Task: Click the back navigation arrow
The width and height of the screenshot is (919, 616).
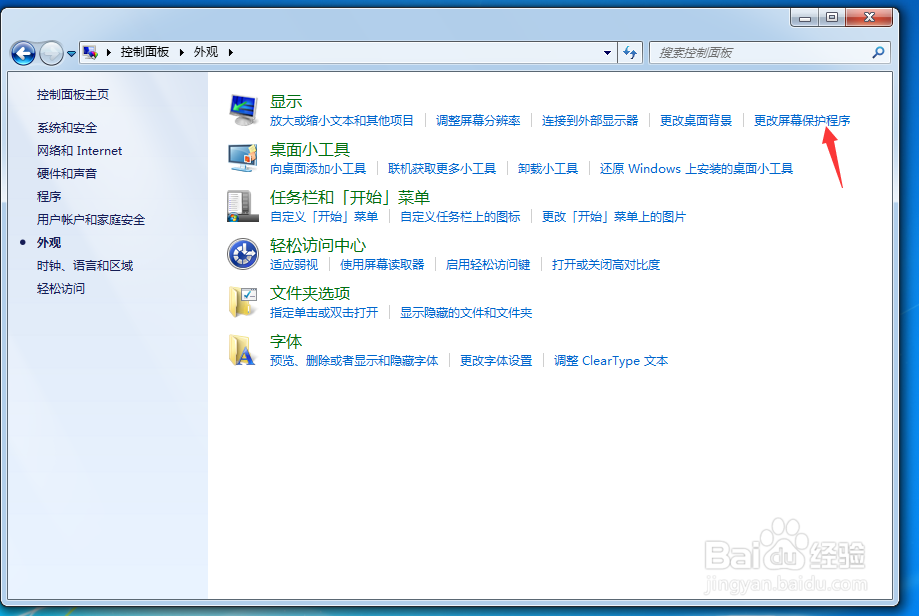Action: [22, 52]
